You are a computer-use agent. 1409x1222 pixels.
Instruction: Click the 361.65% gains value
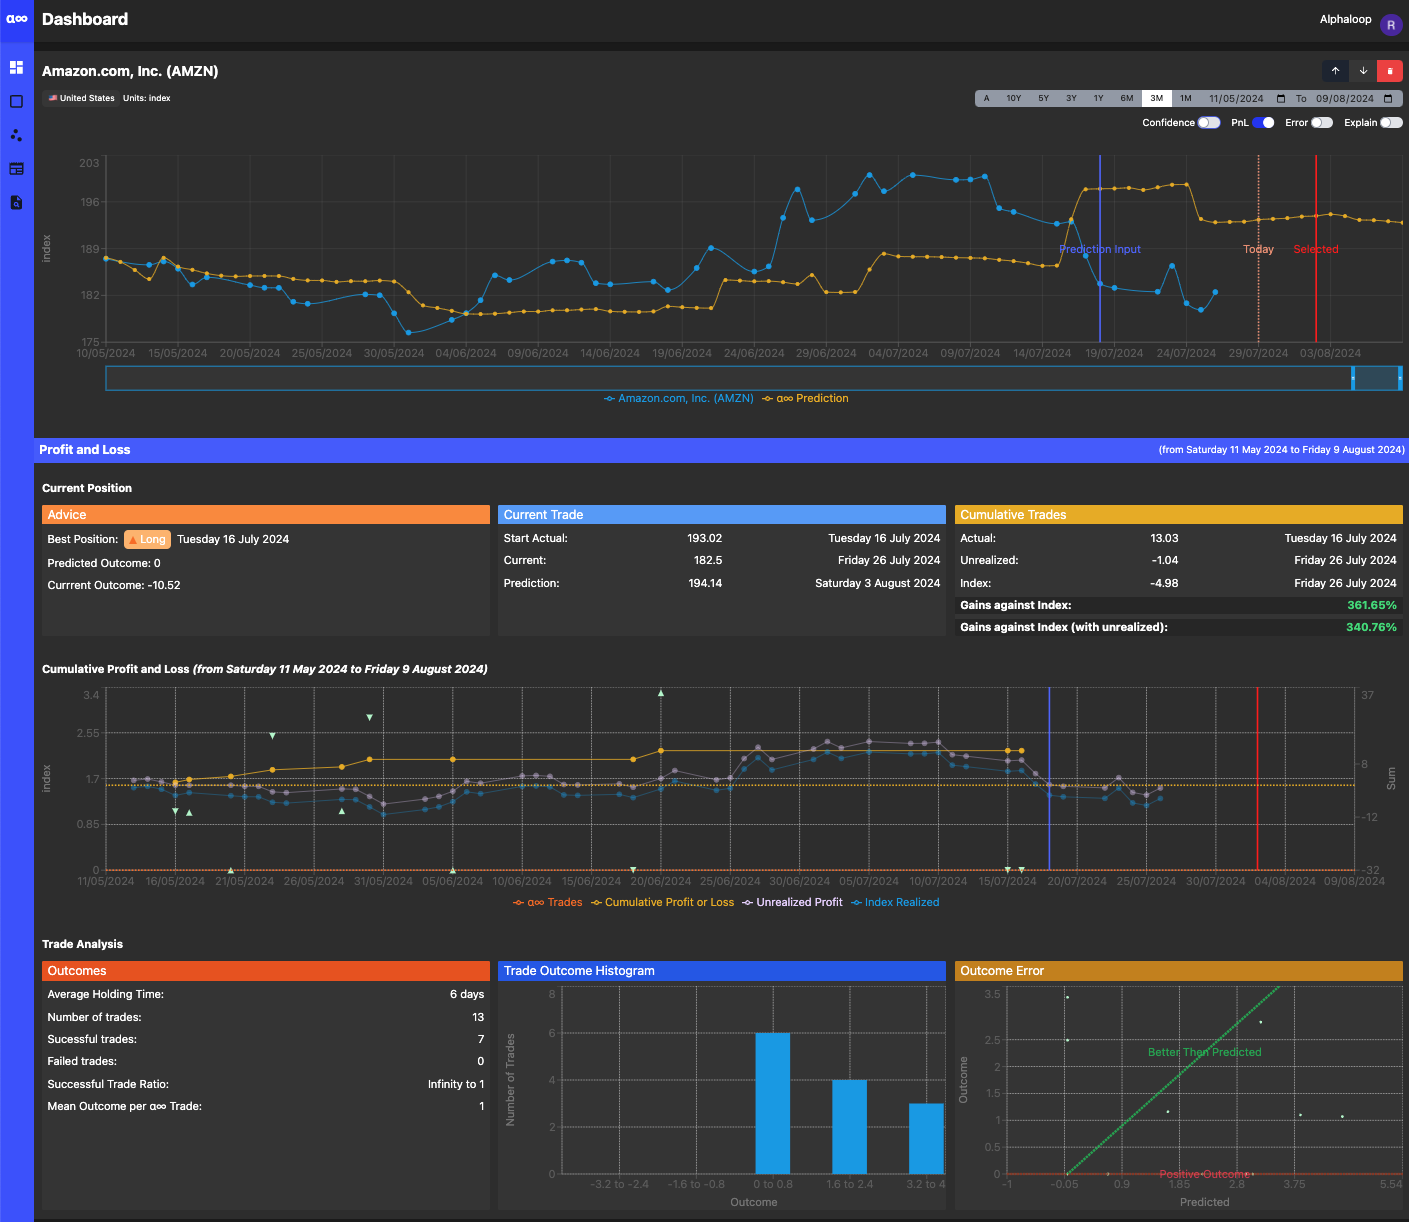(x=1372, y=605)
